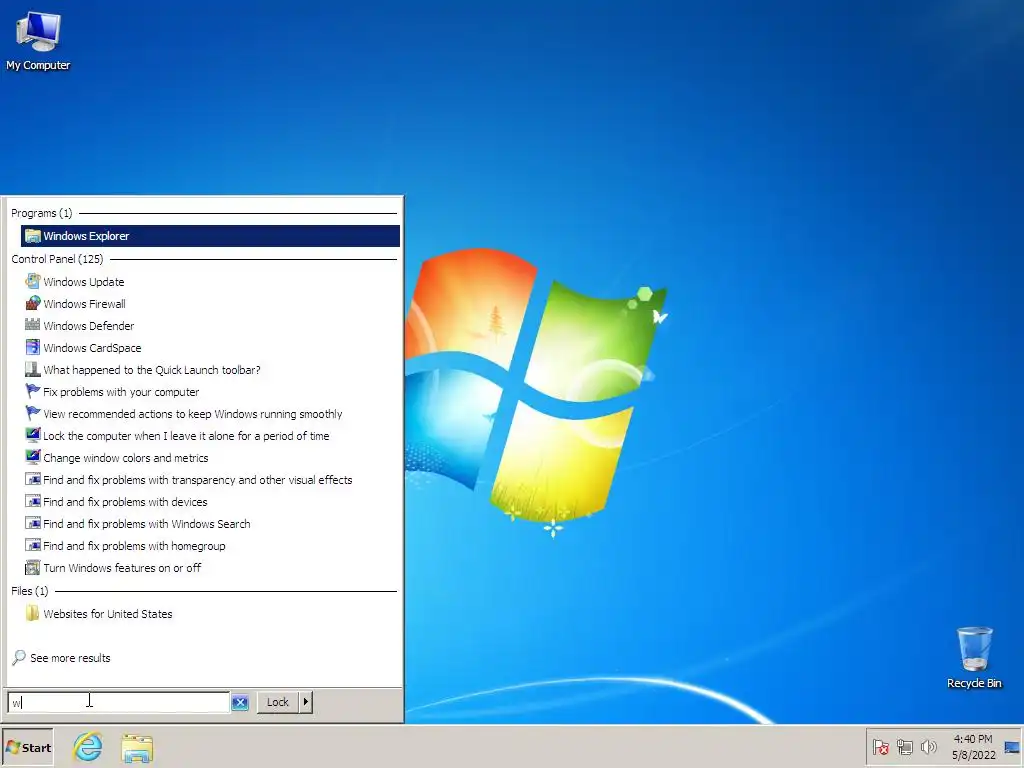Click the Windows Update icon
Screen dimensions: 1024x768
(33, 281)
